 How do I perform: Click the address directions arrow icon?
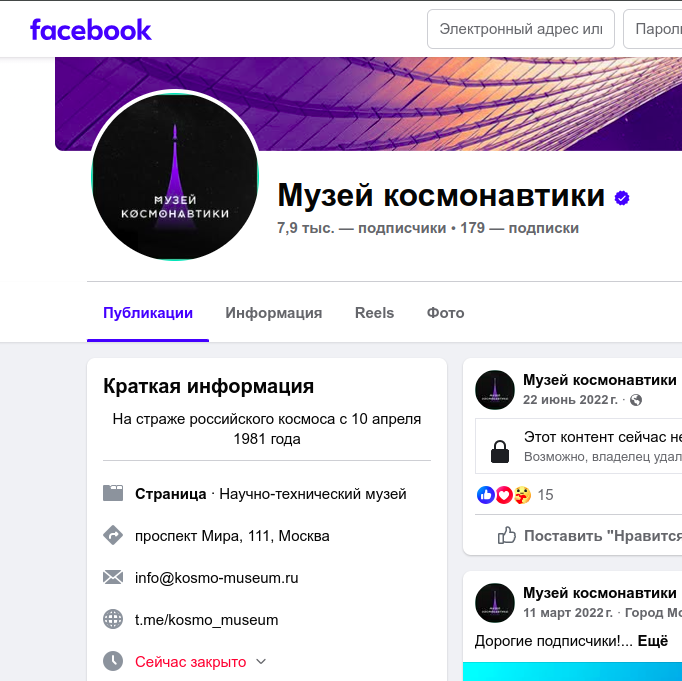[x=113, y=535]
